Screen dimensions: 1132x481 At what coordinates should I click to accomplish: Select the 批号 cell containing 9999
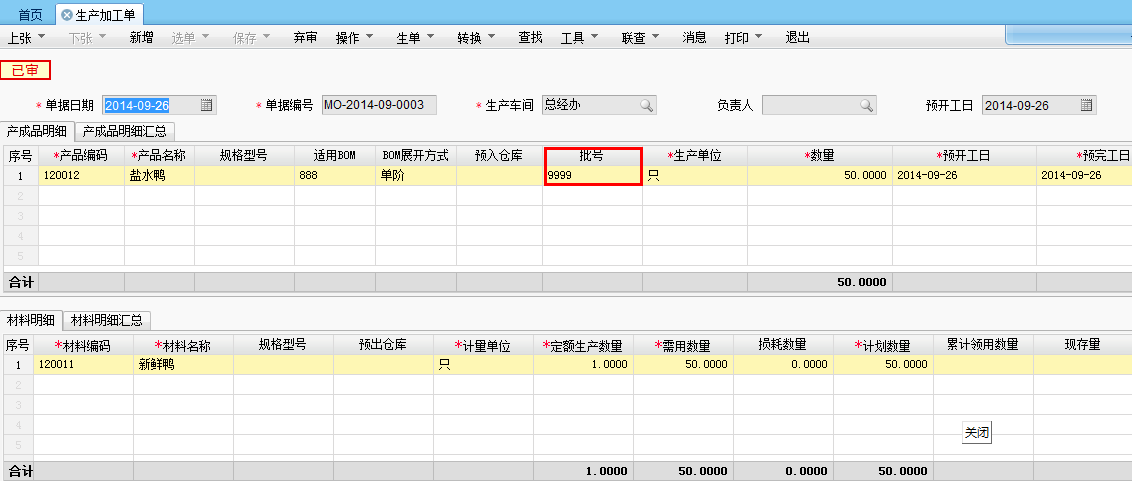tap(592, 175)
